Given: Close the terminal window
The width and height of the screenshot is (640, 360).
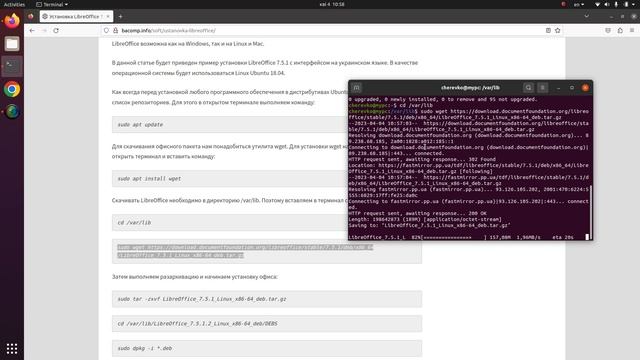Looking at the screenshot, I should pyautogui.click(x=585, y=88).
